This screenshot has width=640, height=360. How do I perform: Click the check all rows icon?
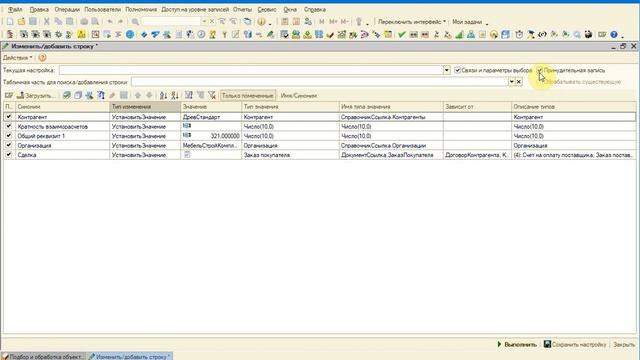coord(67,96)
